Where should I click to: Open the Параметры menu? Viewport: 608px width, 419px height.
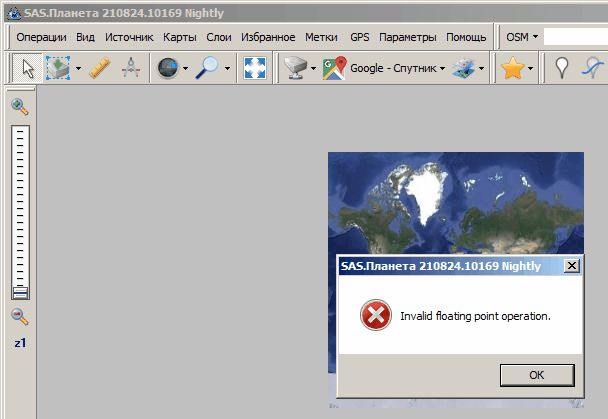[x=407, y=37]
